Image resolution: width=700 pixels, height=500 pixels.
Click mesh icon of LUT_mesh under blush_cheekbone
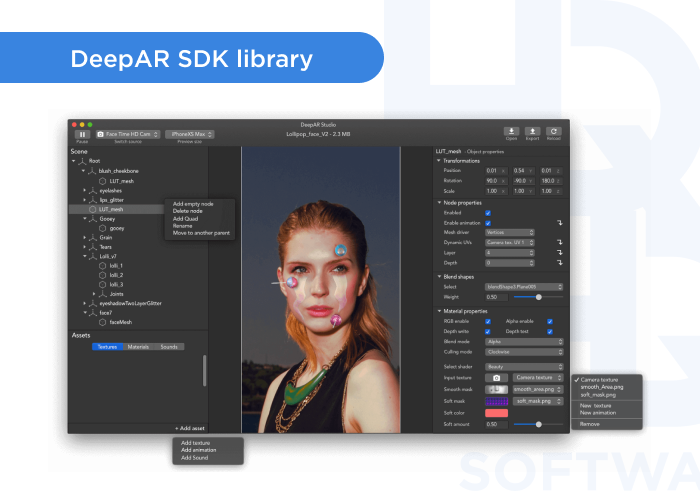click(102, 181)
